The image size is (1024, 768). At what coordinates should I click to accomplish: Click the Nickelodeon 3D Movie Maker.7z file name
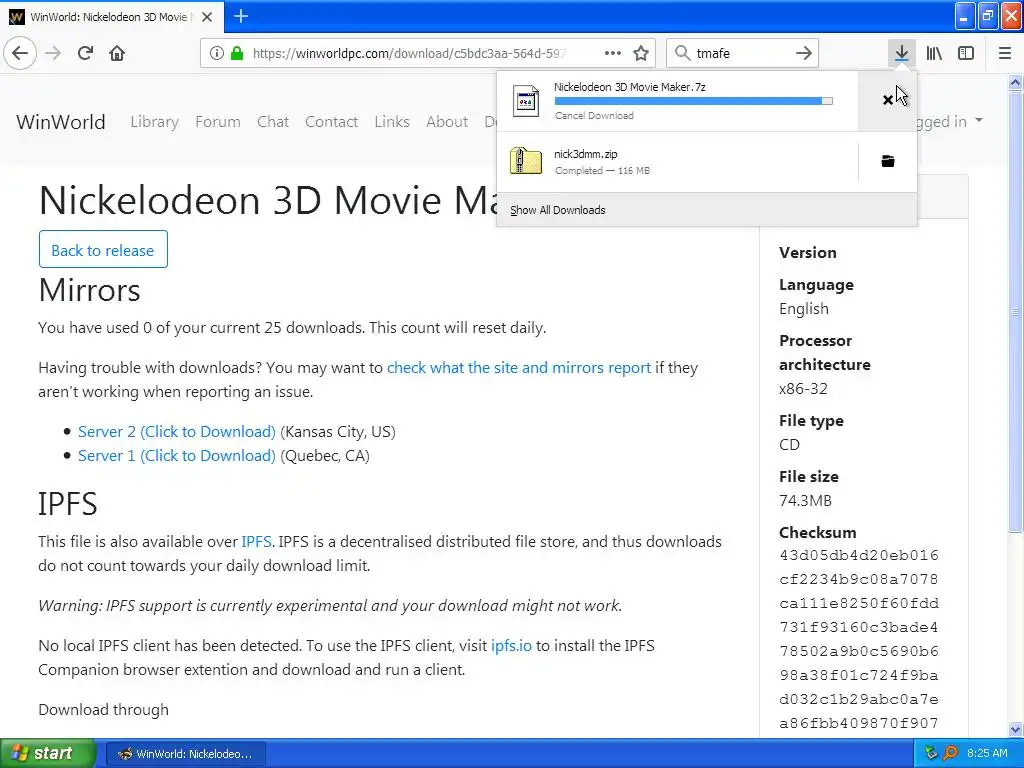click(630, 87)
